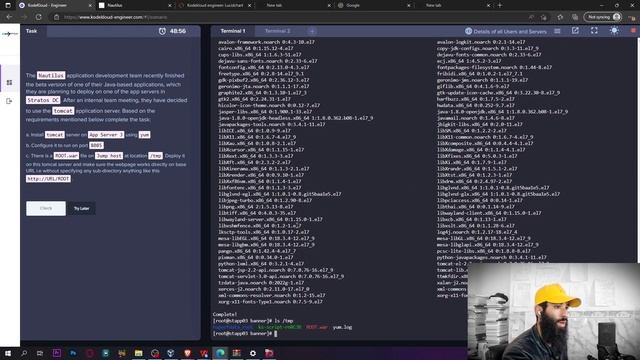Screen dimensions: 640x360
Task: Switch to KodeKloud engineer Lucidchart browser tab
Action: pos(215,5)
